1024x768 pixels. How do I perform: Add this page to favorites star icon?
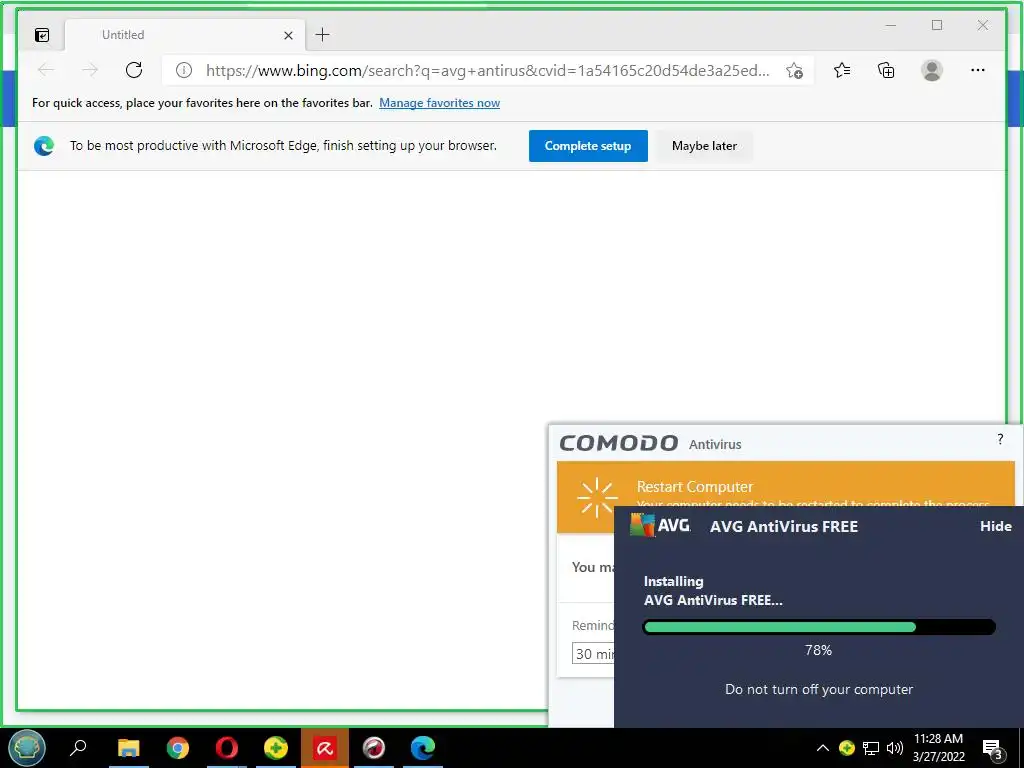coord(794,71)
